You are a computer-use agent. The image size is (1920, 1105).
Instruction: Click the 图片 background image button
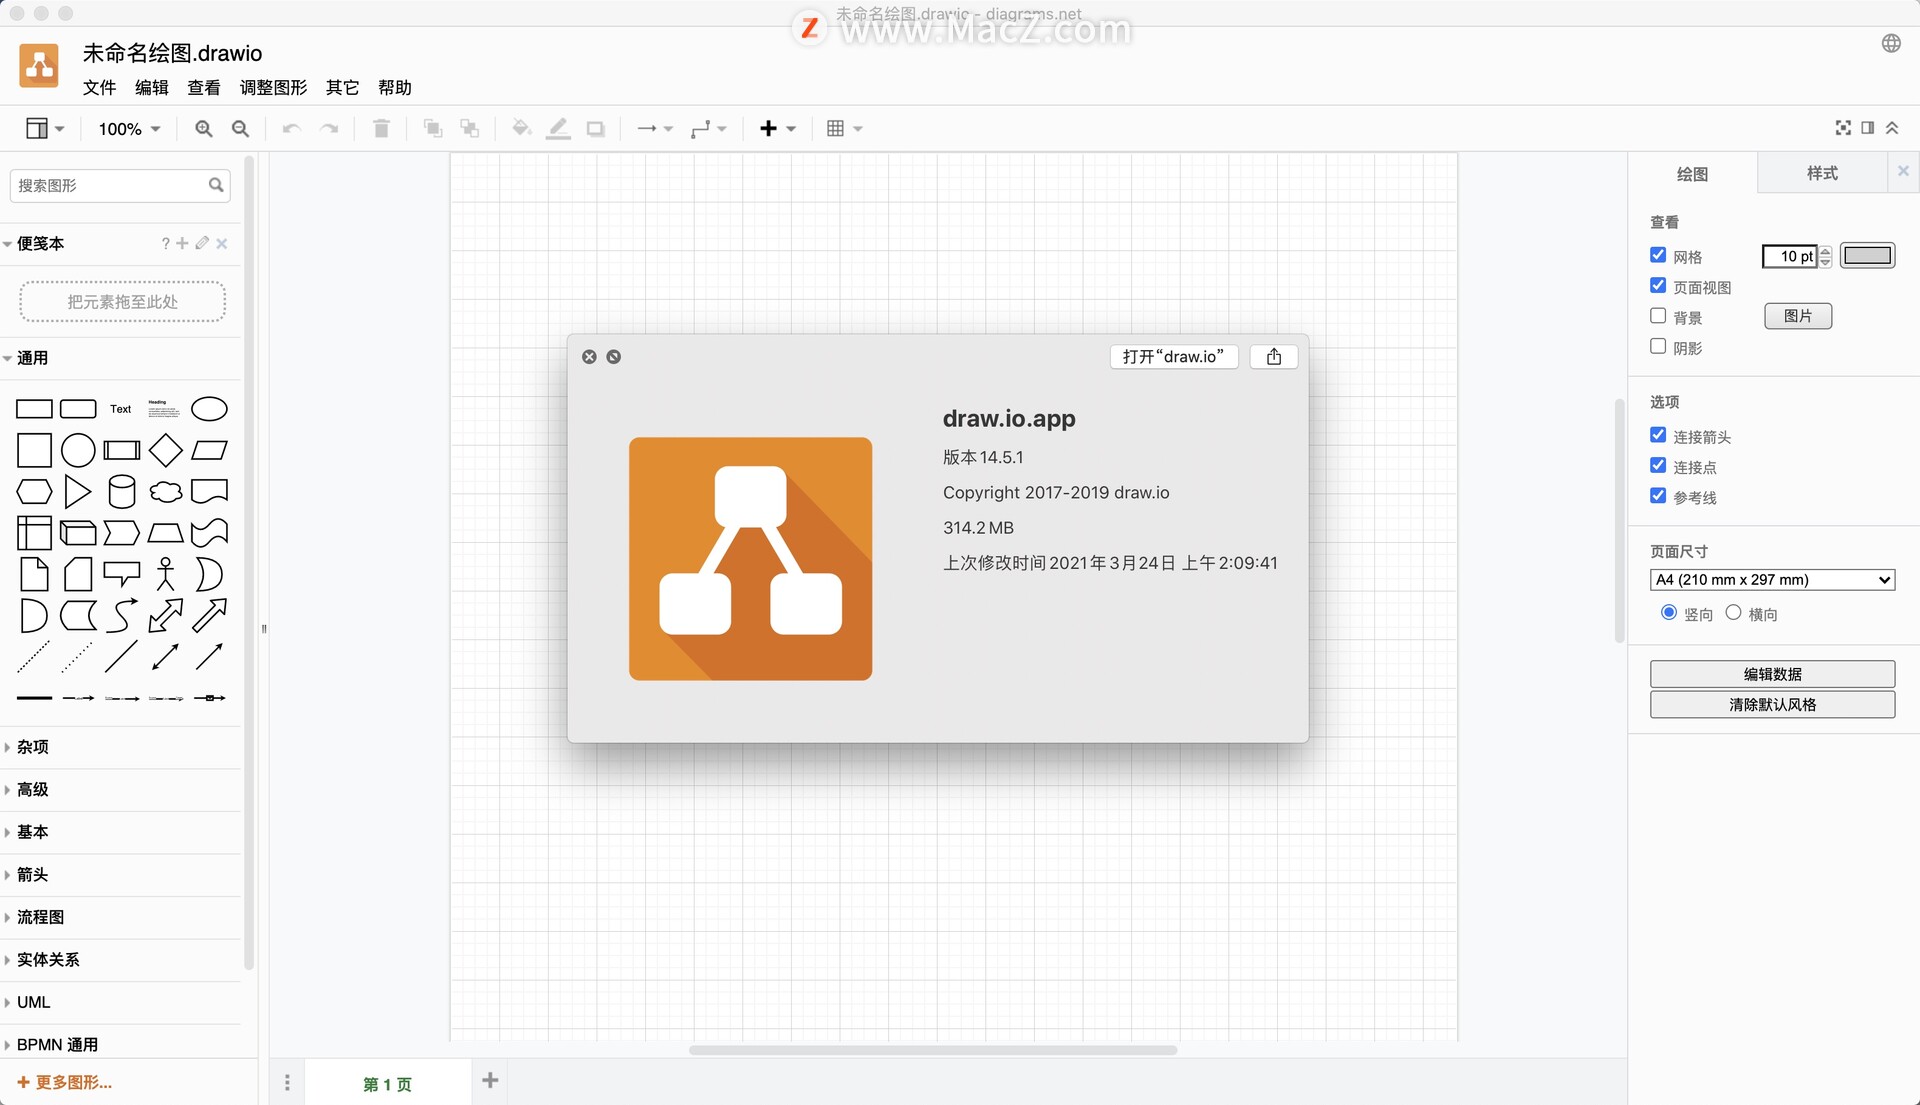click(x=1797, y=316)
